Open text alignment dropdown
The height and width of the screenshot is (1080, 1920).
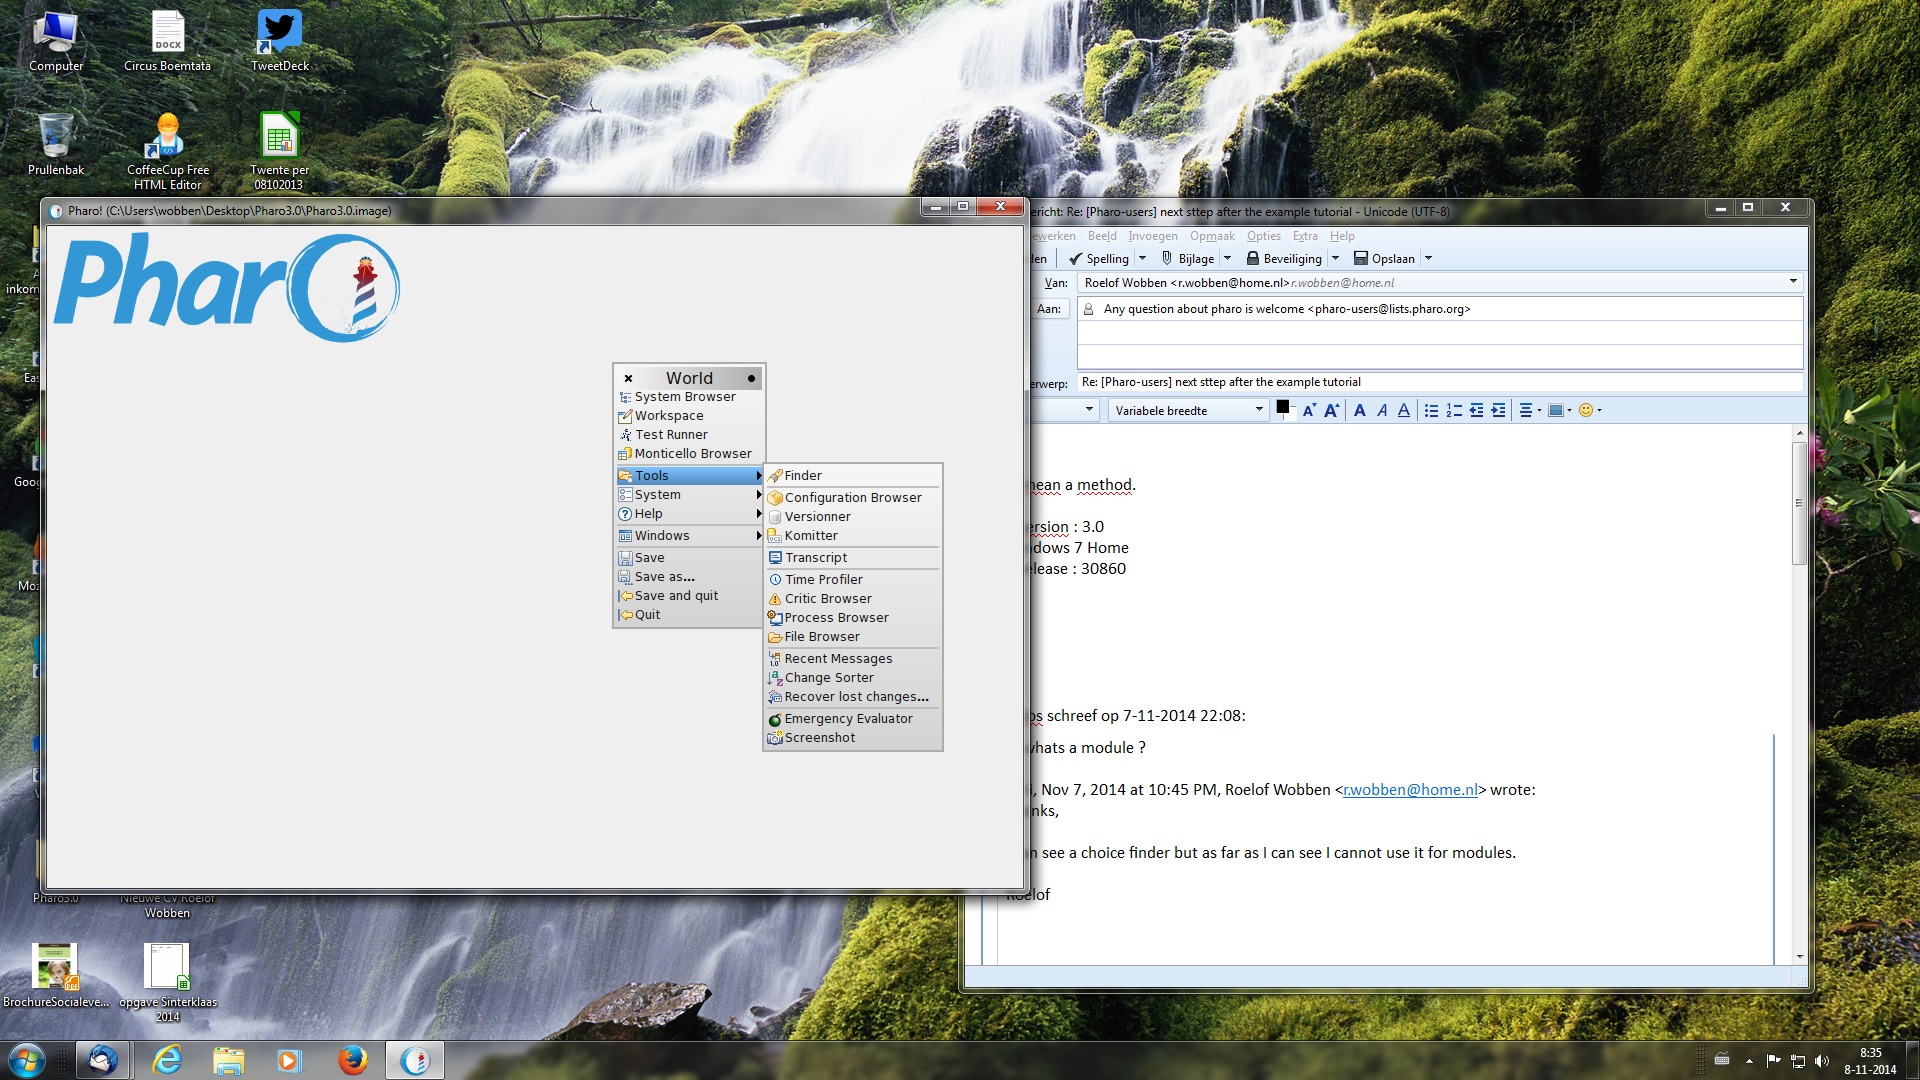(x=1530, y=411)
